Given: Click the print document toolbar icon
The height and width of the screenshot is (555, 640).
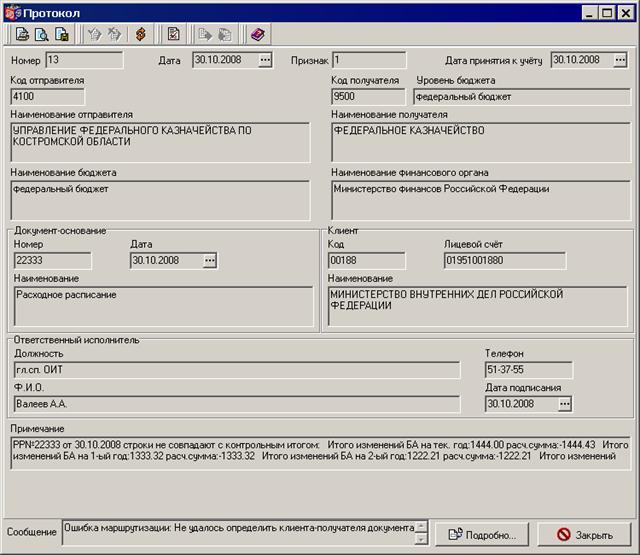Looking at the screenshot, I should pyautogui.click(x=22, y=34).
